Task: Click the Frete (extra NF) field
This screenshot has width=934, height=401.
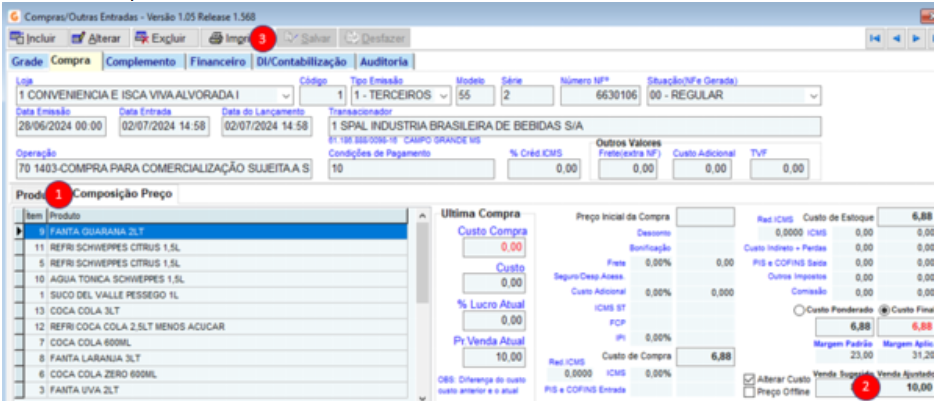Action: point(628,169)
